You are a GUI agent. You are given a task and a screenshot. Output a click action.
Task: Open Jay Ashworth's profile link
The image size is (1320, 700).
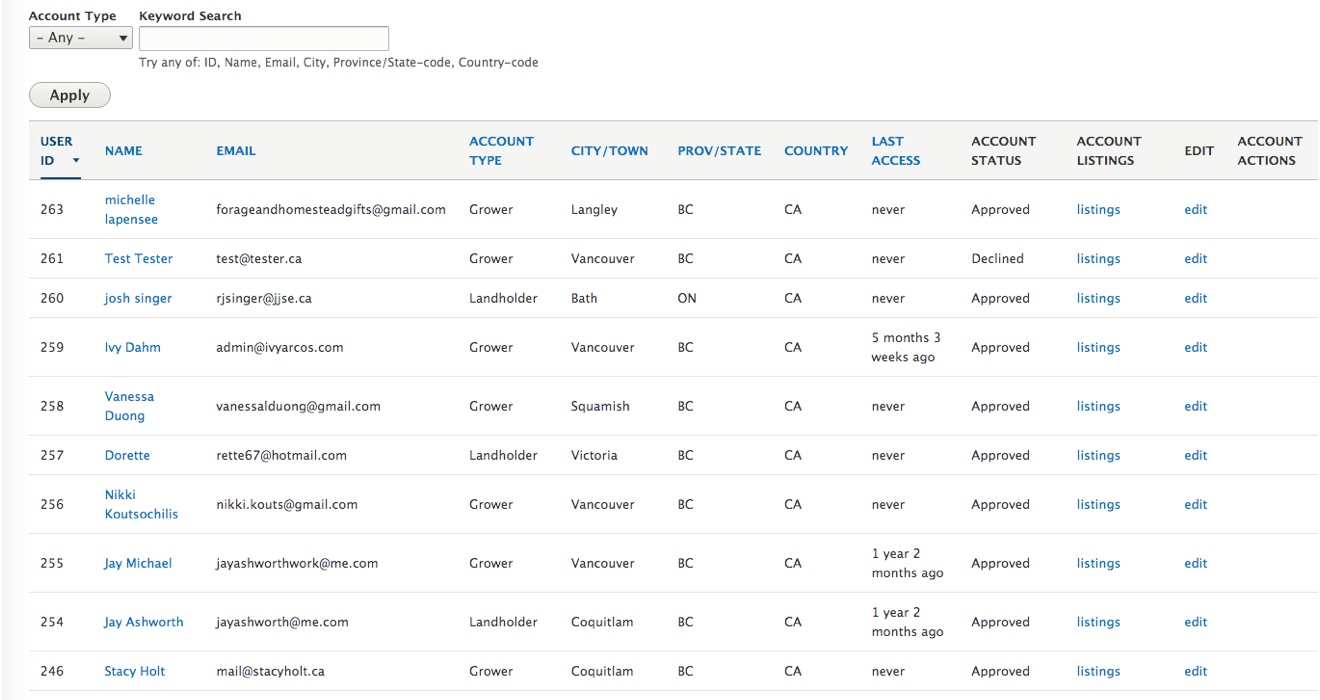click(x=143, y=622)
